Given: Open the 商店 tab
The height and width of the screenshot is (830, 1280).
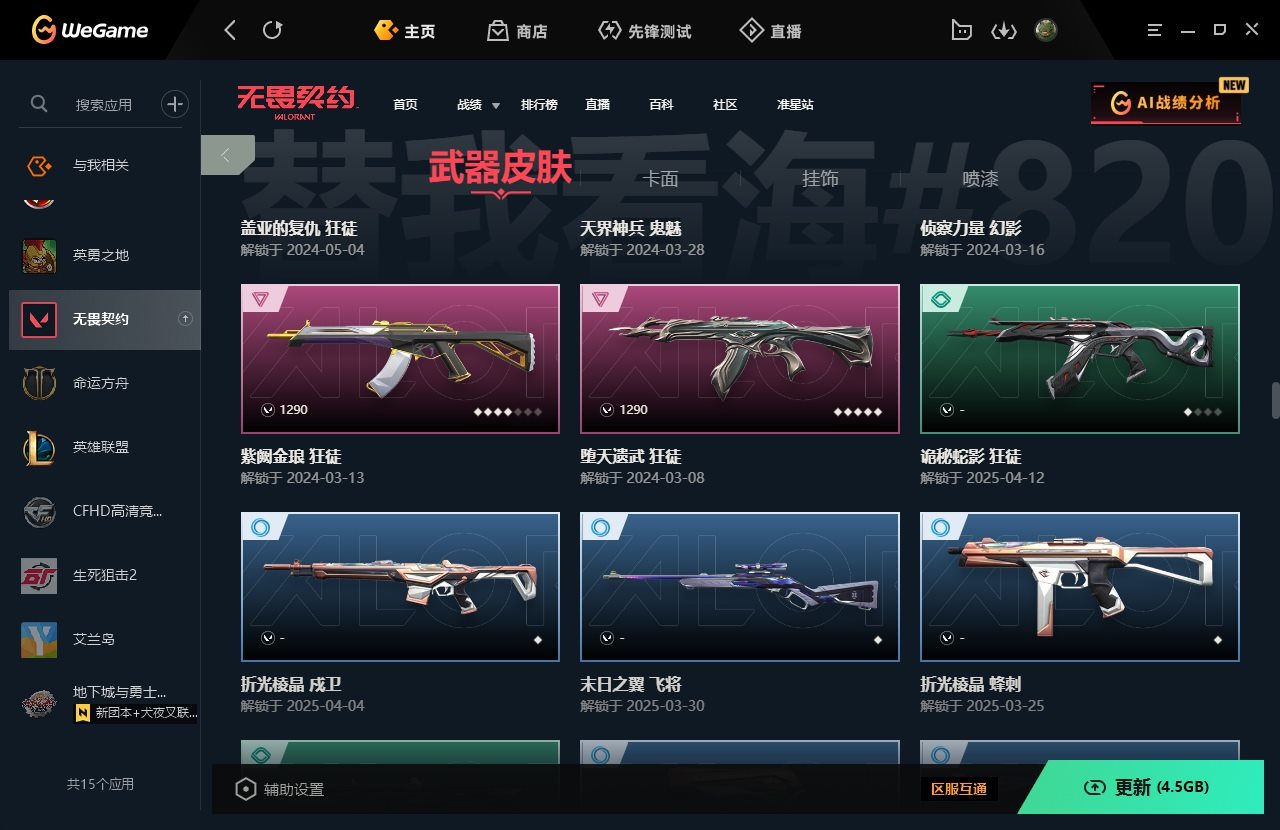Looking at the screenshot, I should [517, 31].
